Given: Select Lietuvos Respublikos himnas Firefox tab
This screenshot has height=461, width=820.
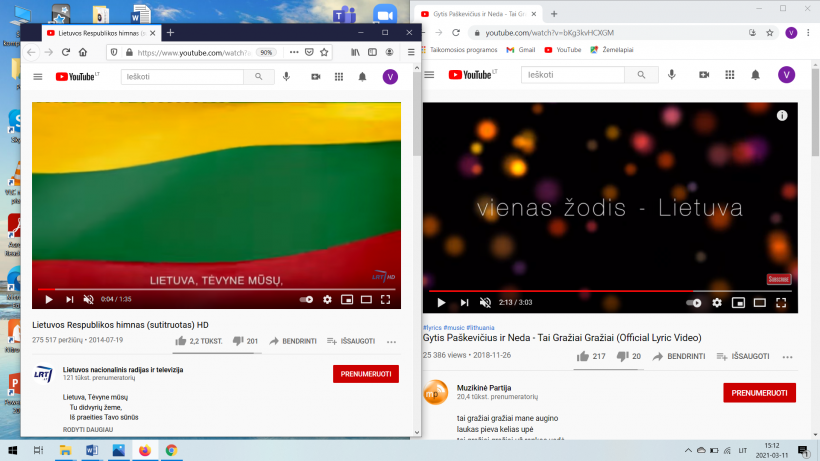Looking at the screenshot, I should [x=100, y=33].
